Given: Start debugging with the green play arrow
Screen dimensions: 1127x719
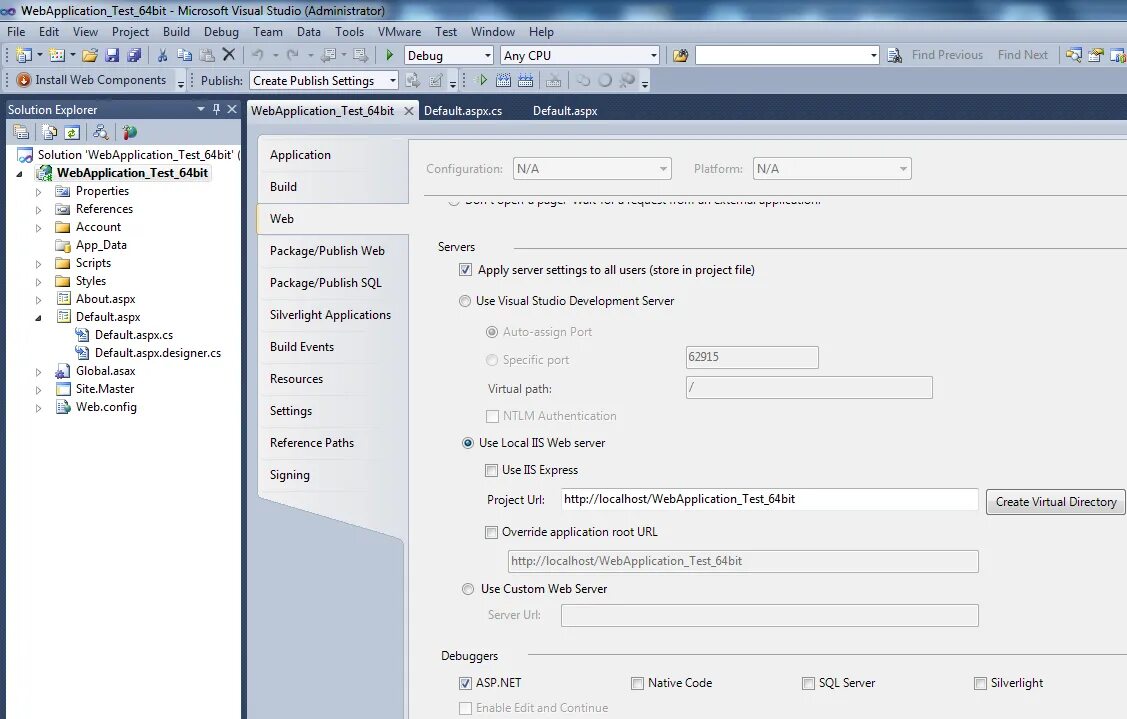Looking at the screenshot, I should pos(390,55).
